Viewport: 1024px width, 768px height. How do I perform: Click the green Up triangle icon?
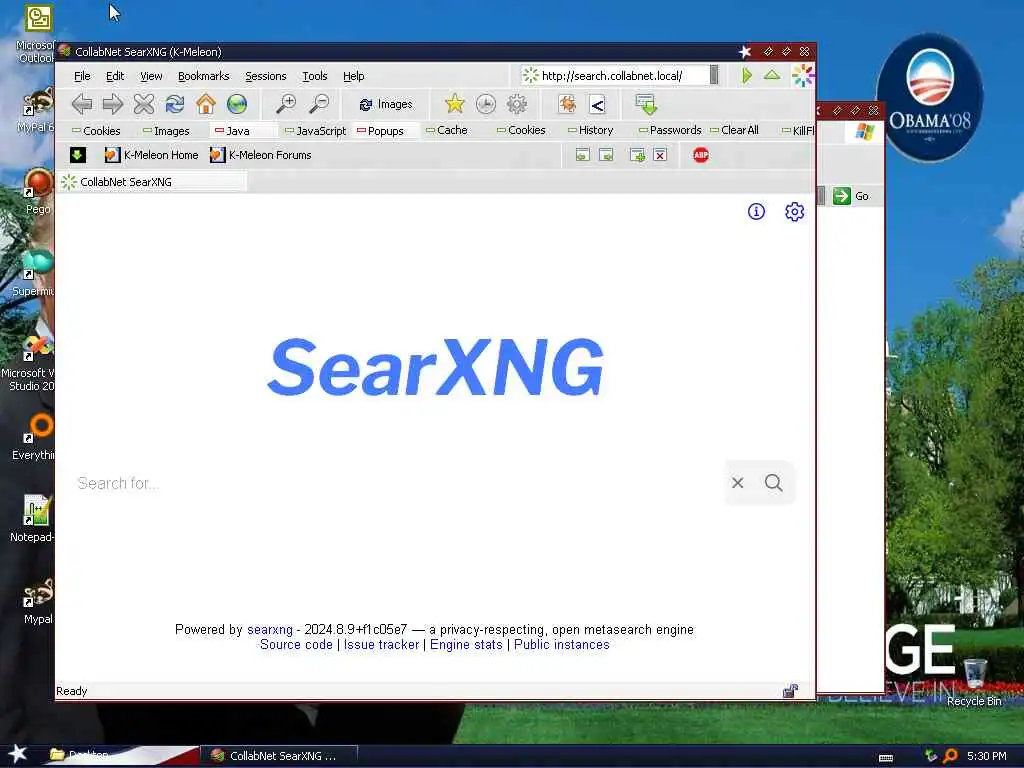pyautogui.click(x=772, y=75)
